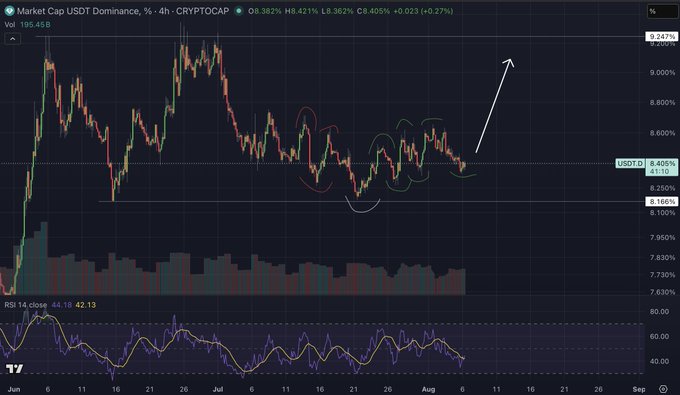Click 80.00 on the RSI scale
This screenshot has width=680, height=395.
coord(659,311)
